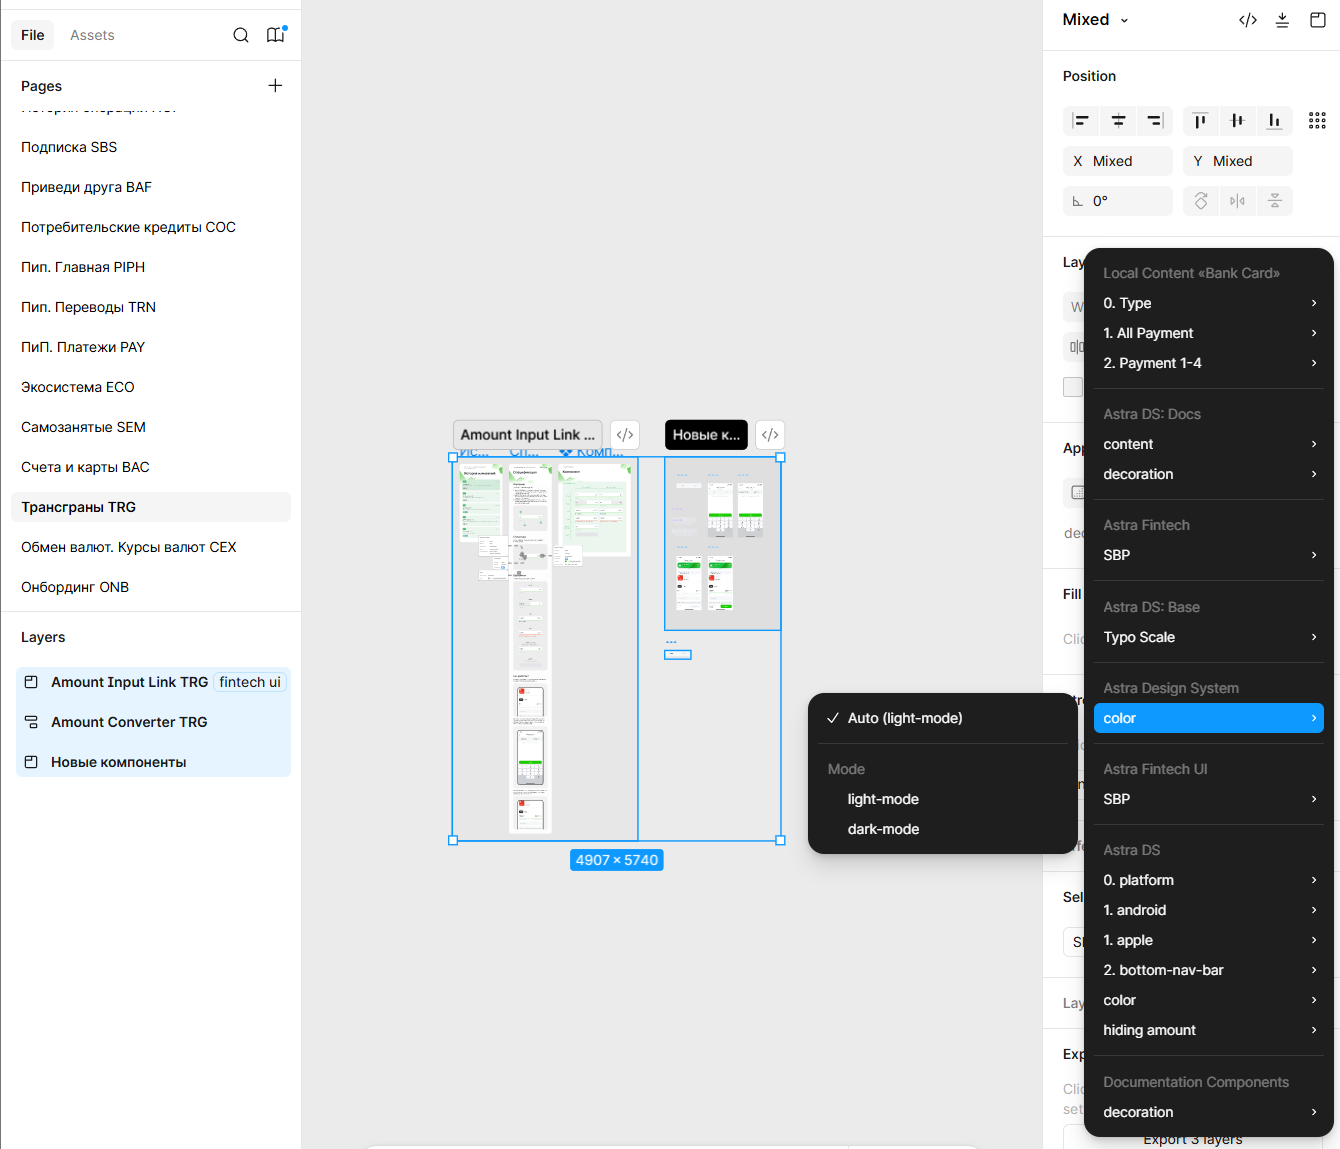Open 1. All Payment menu entry
This screenshot has height=1149, width=1340.
1209,333
